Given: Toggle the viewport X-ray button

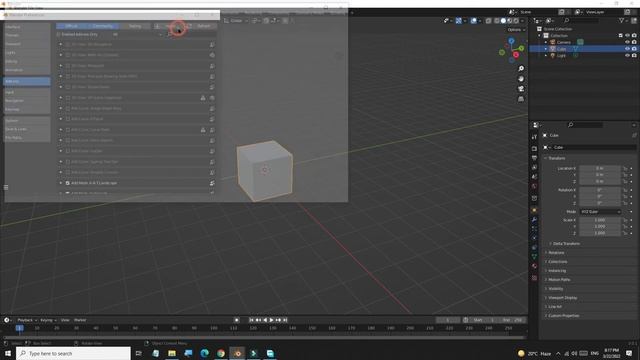Looking at the screenshot, I should [489, 20].
